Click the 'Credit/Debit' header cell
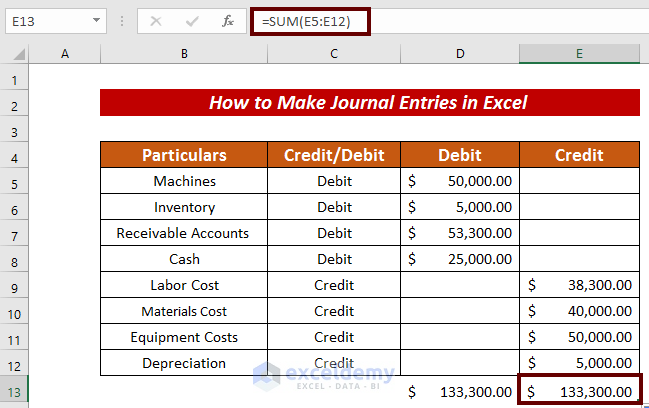The height and width of the screenshot is (408, 649). pyautogui.click(x=334, y=155)
